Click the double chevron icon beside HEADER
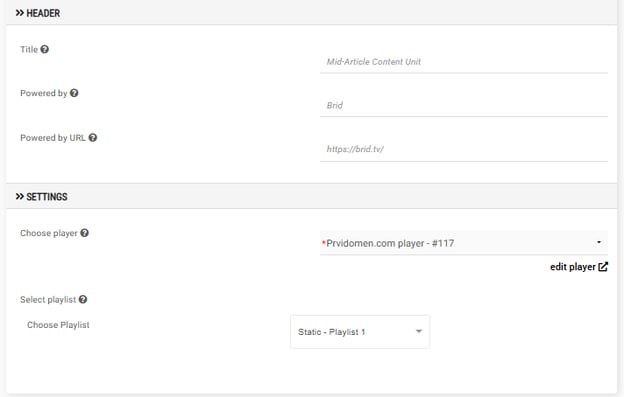This screenshot has width=624, height=397. tap(20, 13)
